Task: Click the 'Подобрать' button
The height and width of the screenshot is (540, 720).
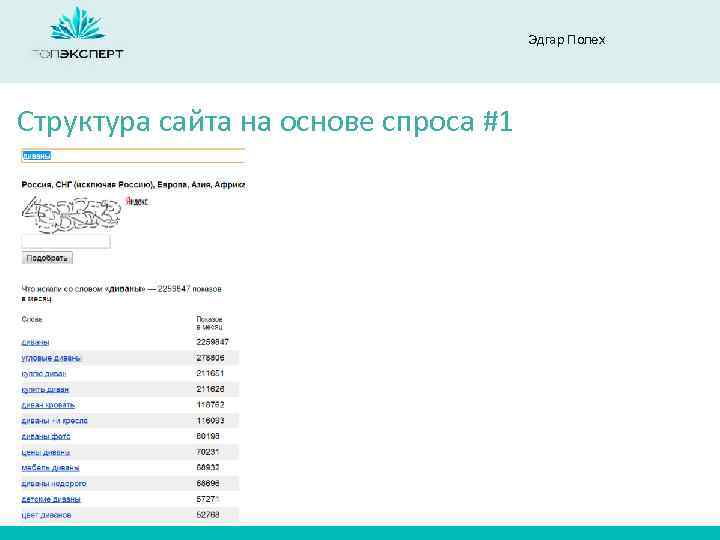Action: coord(47,258)
